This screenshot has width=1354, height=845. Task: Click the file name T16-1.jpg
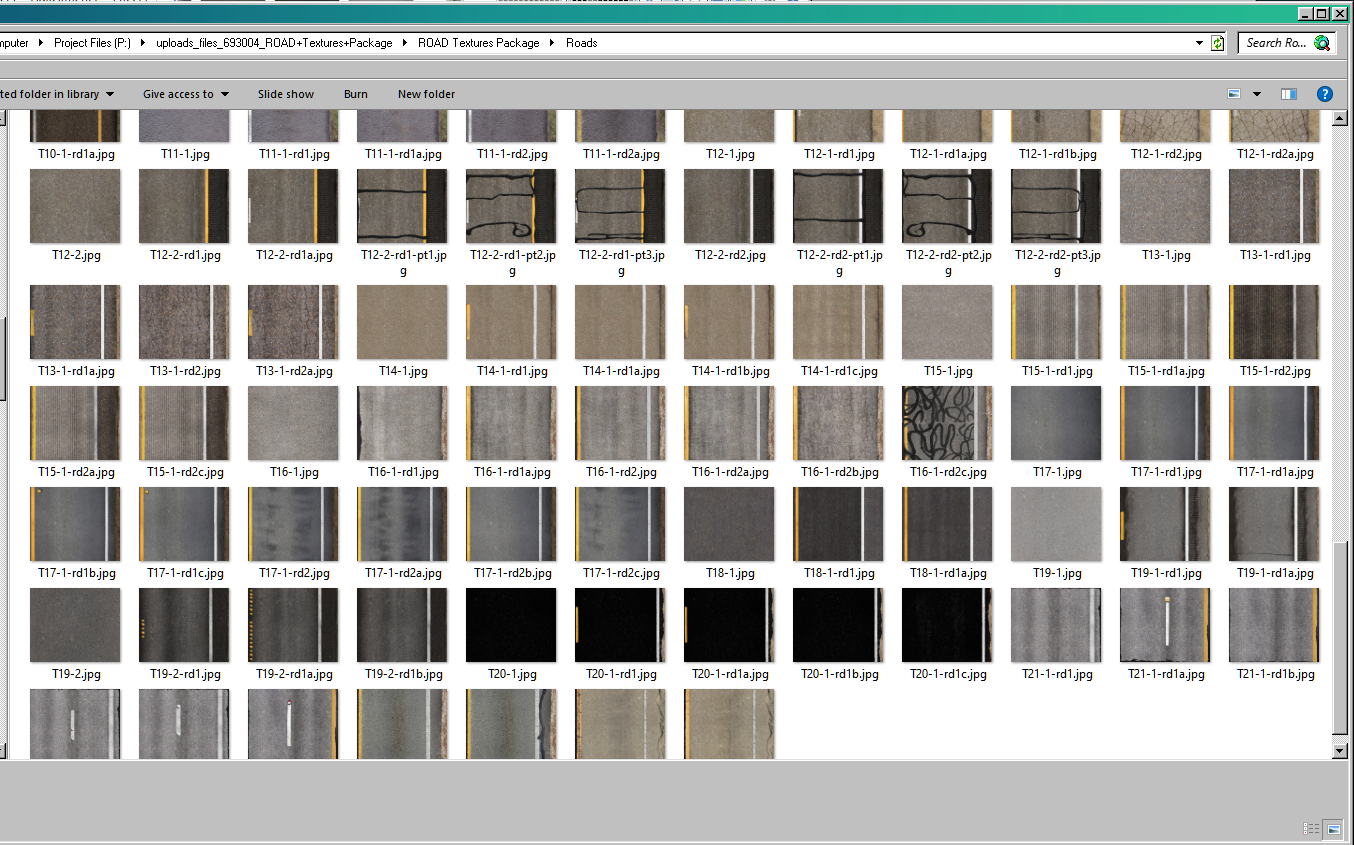click(294, 473)
